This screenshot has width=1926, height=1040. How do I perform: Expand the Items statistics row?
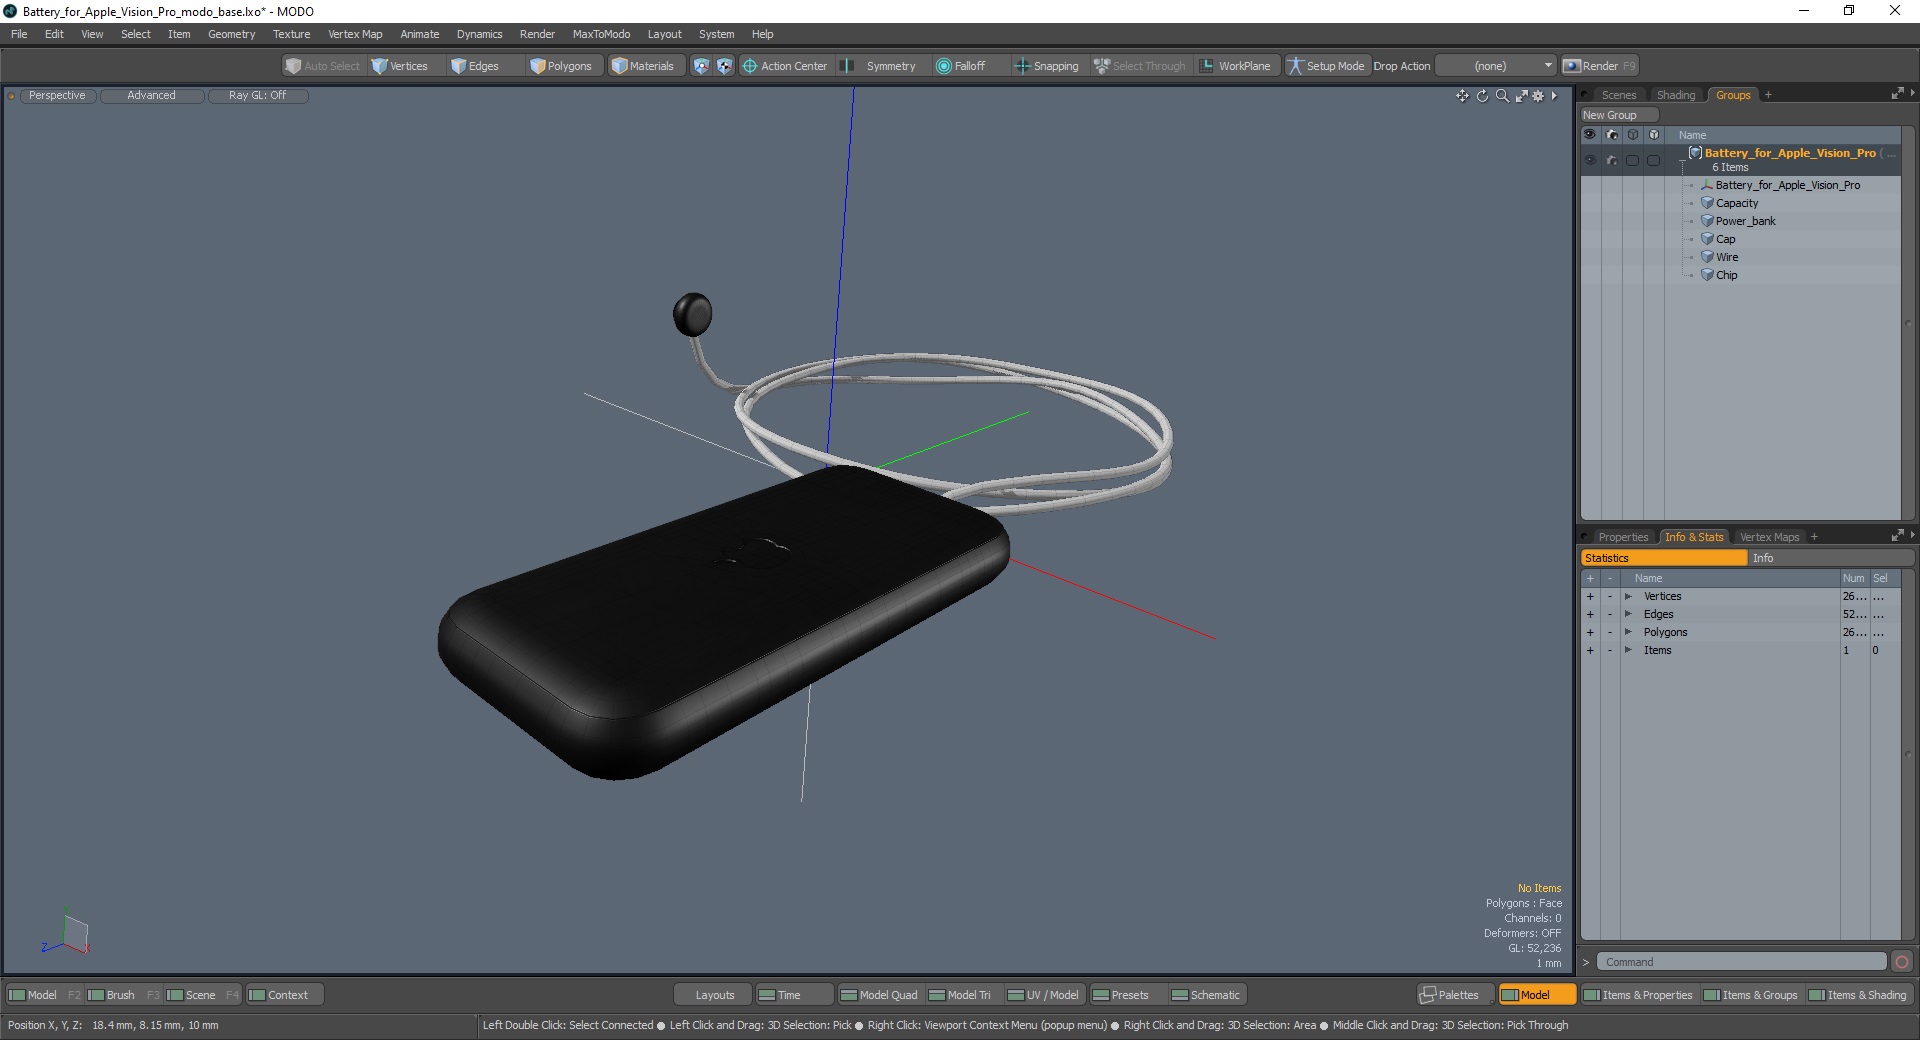click(x=1628, y=651)
